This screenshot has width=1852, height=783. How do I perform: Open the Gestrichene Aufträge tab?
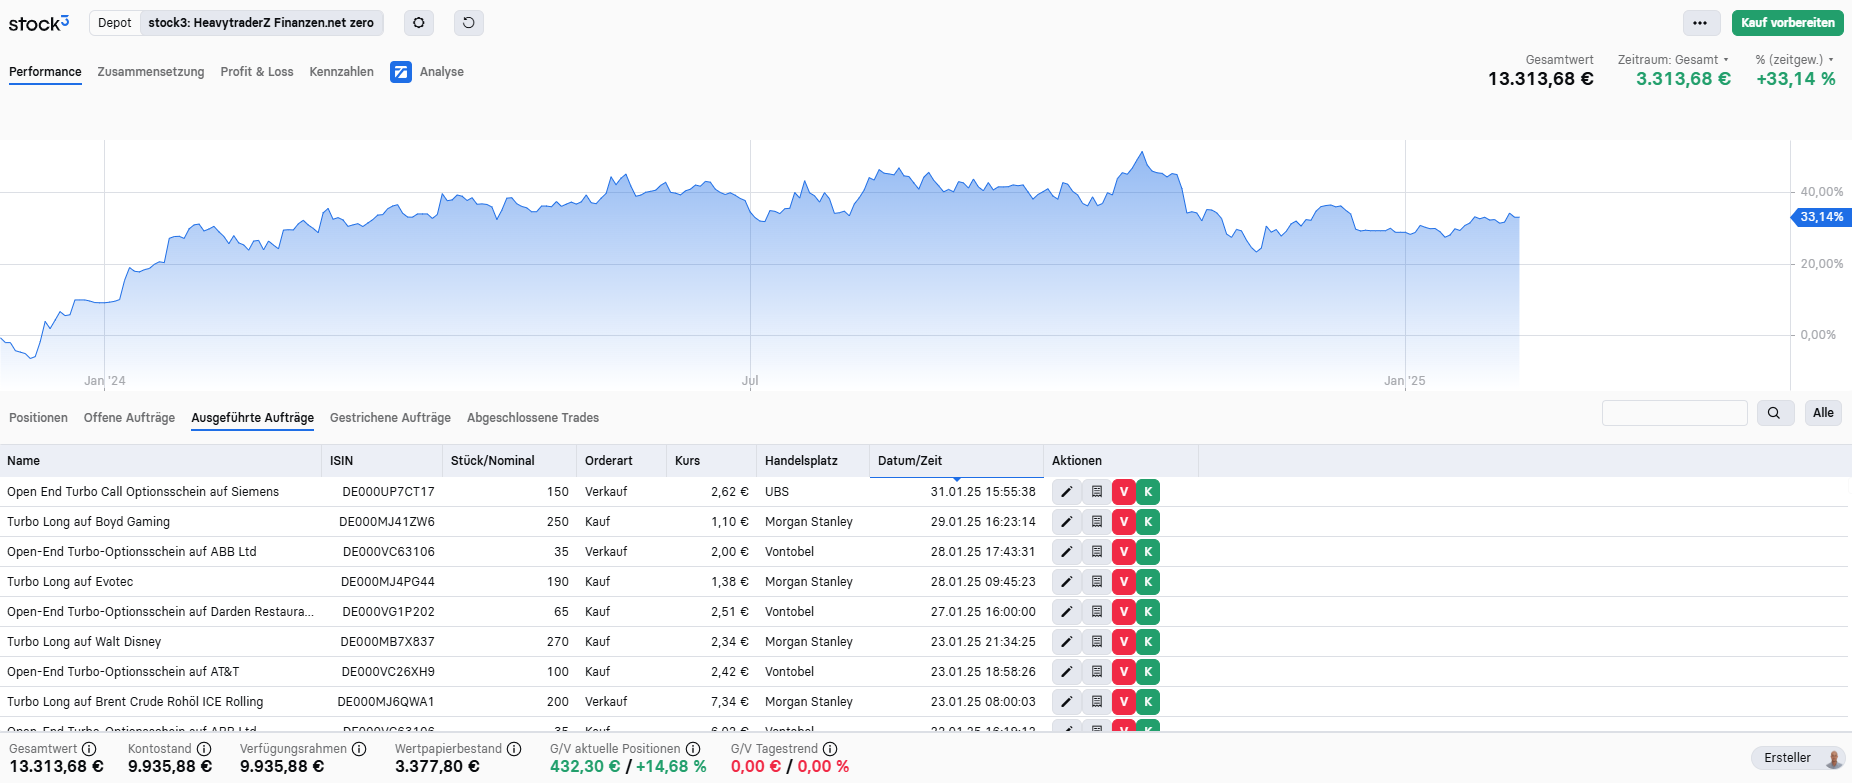390,418
